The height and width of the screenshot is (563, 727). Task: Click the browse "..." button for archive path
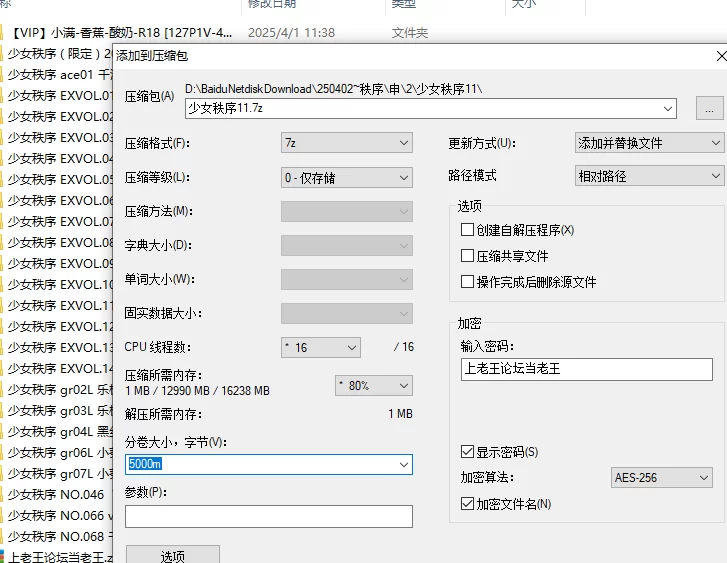point(709,109)
